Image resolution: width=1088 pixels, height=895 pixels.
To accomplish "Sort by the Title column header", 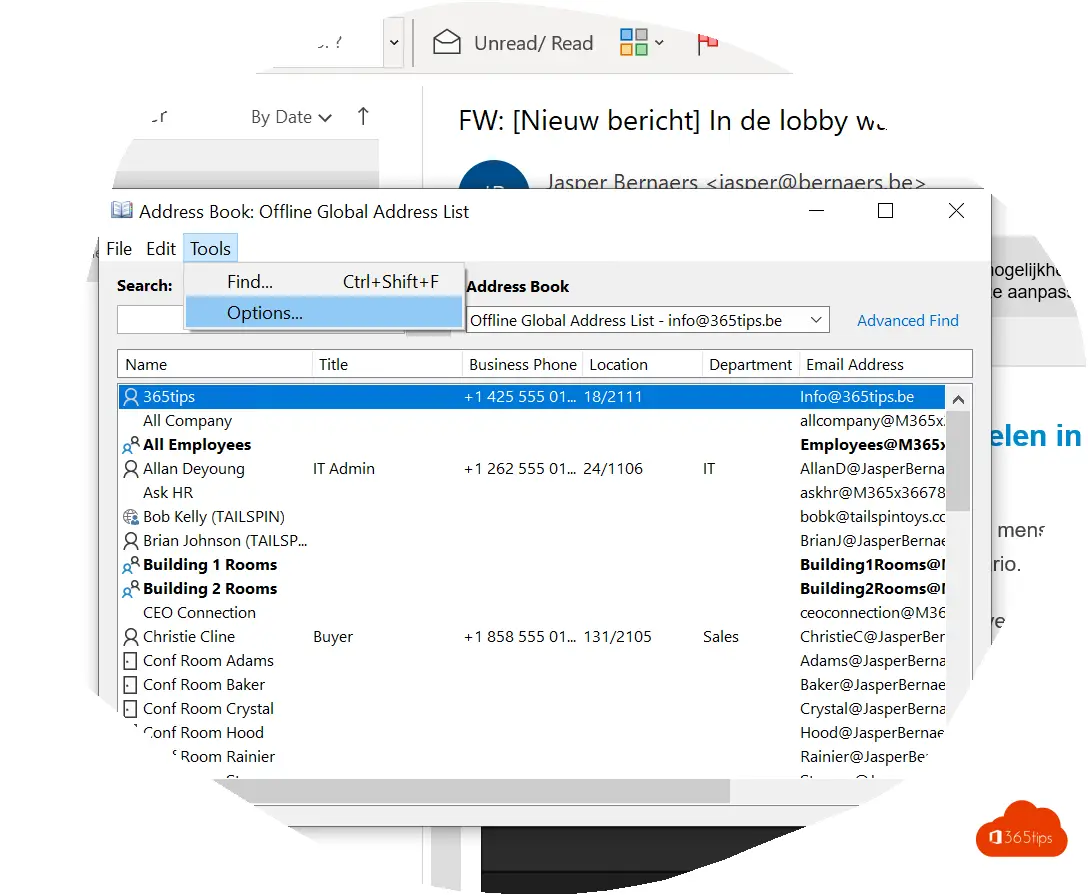I will [387, 364].
